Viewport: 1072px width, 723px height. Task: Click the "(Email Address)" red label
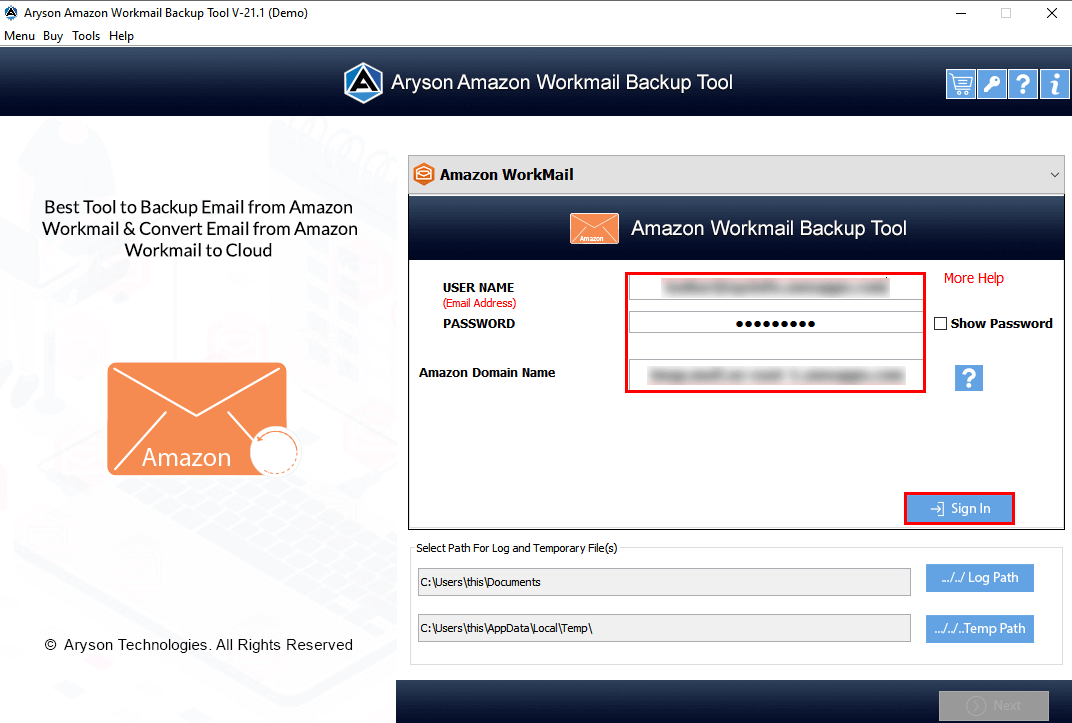pos(479,303)
